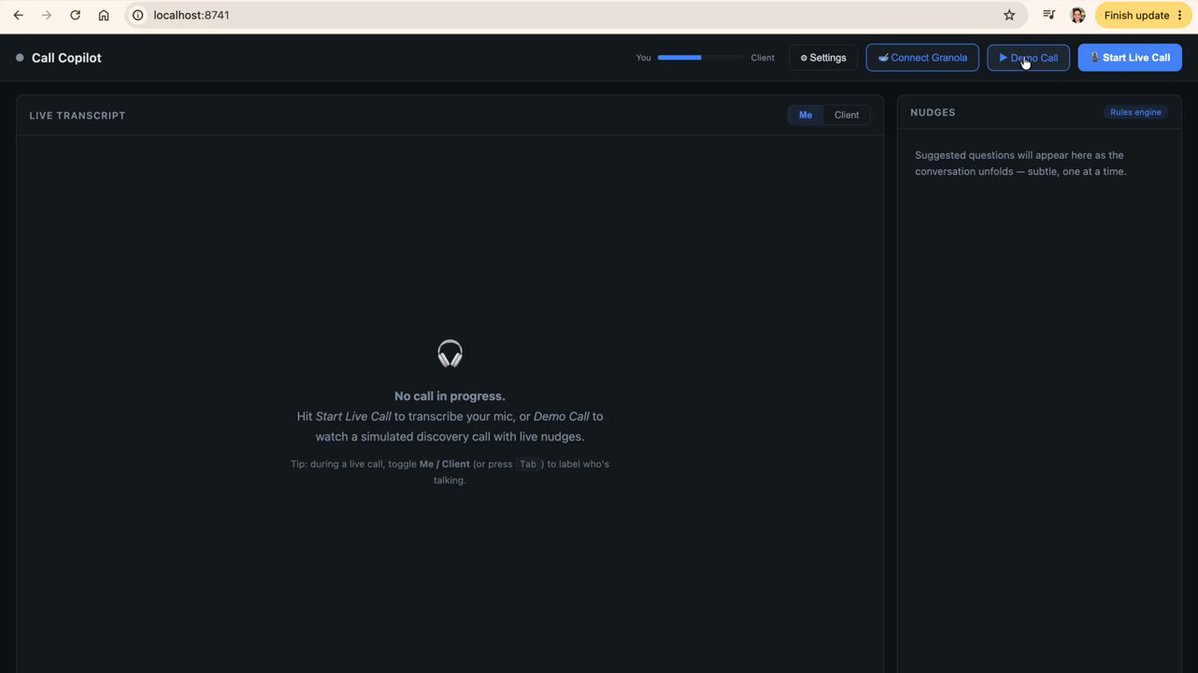The image size is (1198, 673).
Task: Click the Connect Granola button
Action: pos(922,57)
